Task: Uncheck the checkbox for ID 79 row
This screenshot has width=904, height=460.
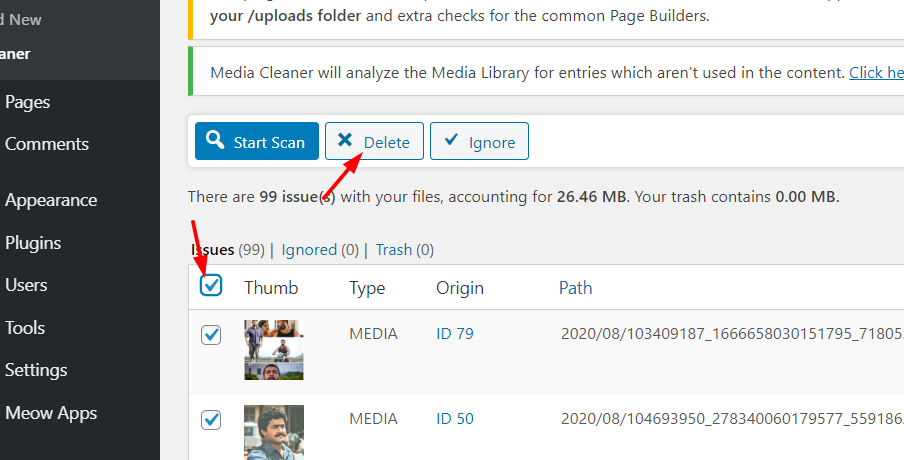Action: tap(211, 334)
